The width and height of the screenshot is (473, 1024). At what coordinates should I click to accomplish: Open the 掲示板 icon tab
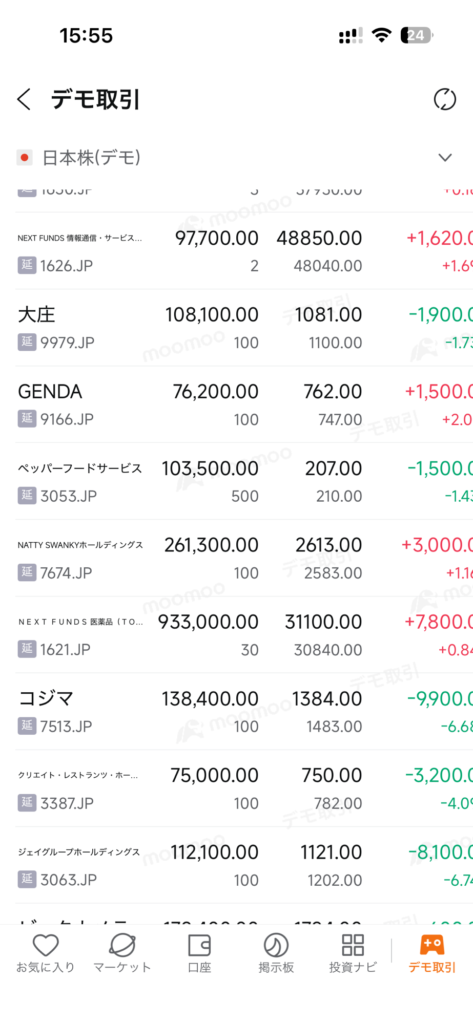pyautogui.click(x=276, y=954)
